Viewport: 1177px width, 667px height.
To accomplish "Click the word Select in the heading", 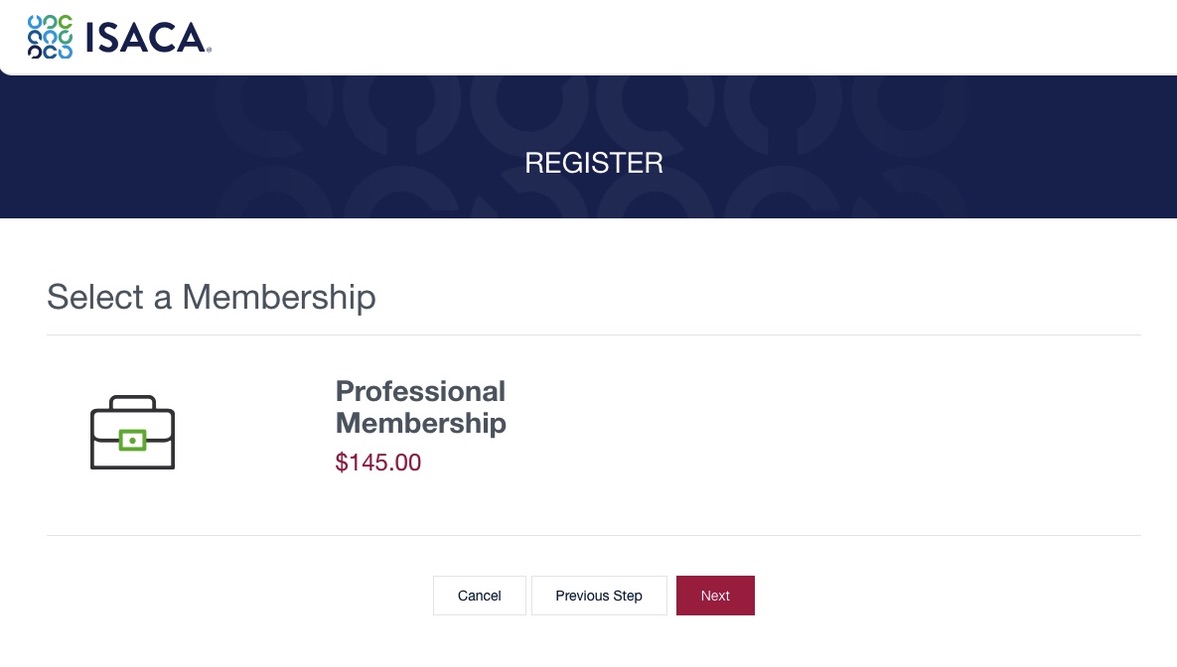I will click(95, 297).
